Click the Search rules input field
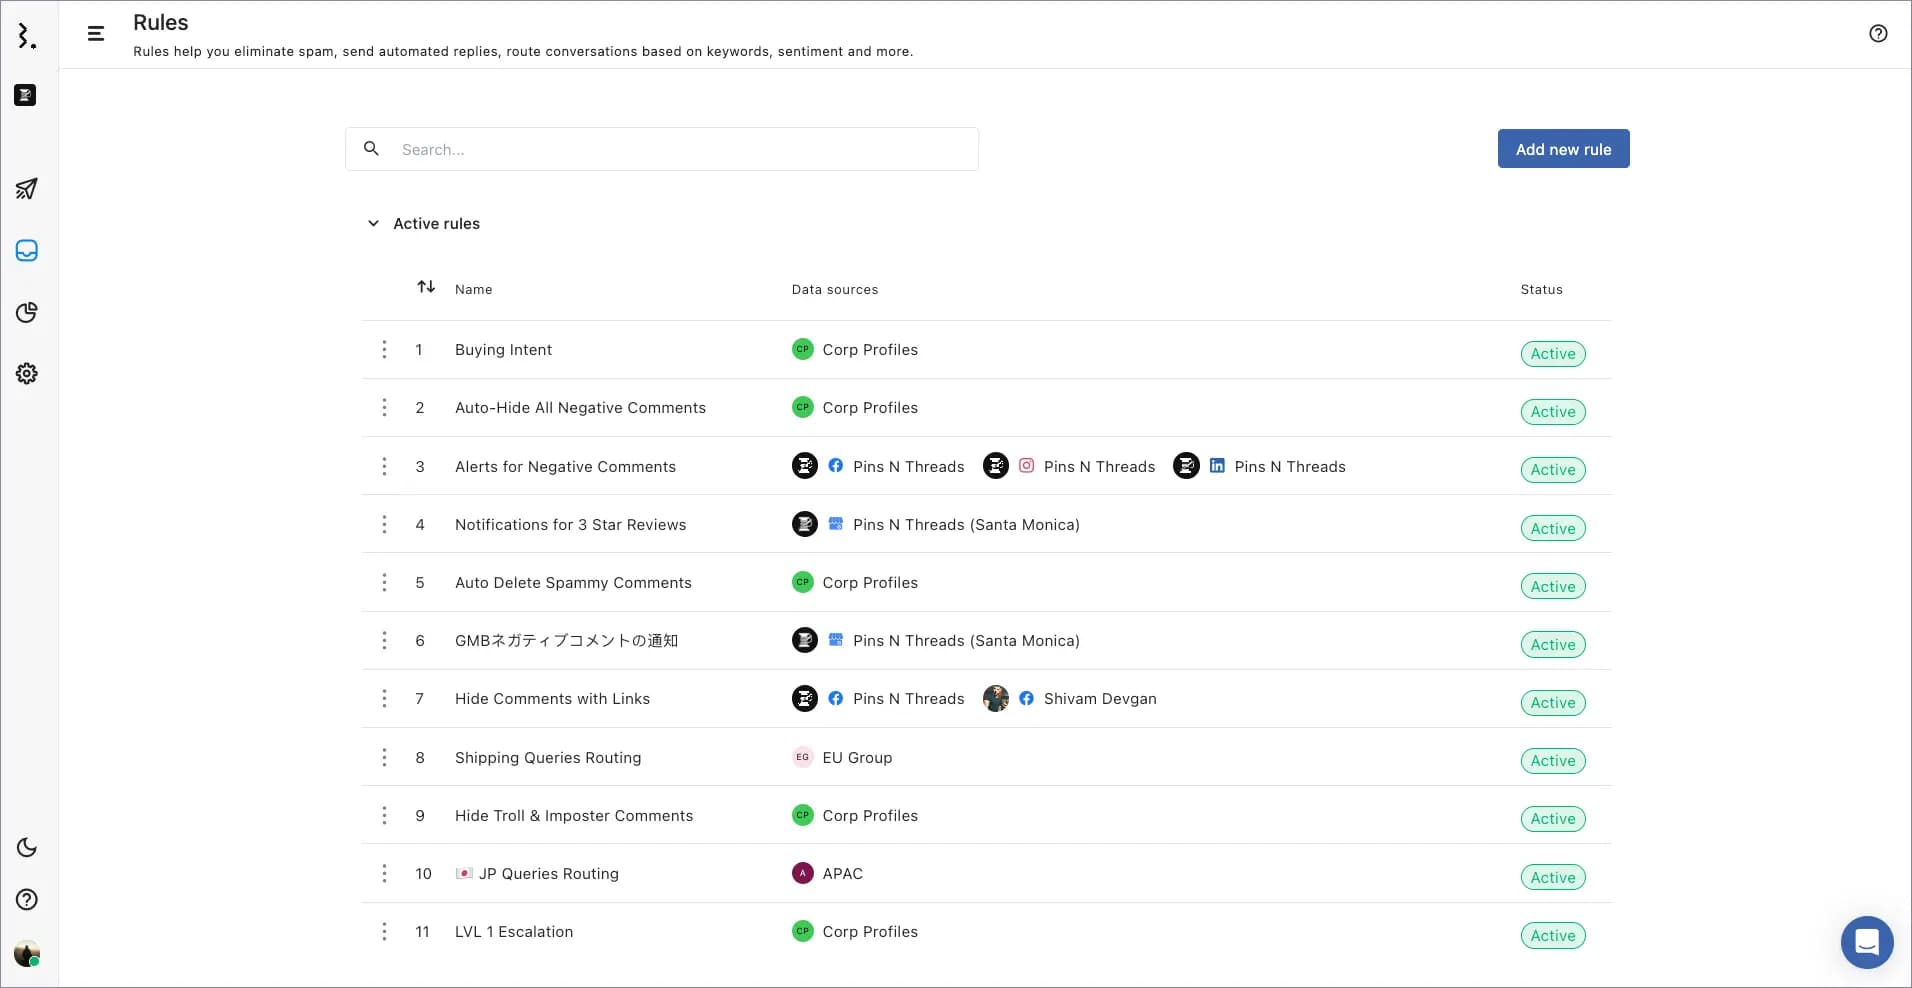Viewport: 1912px width, 988px height. click(x=680, y=150)
